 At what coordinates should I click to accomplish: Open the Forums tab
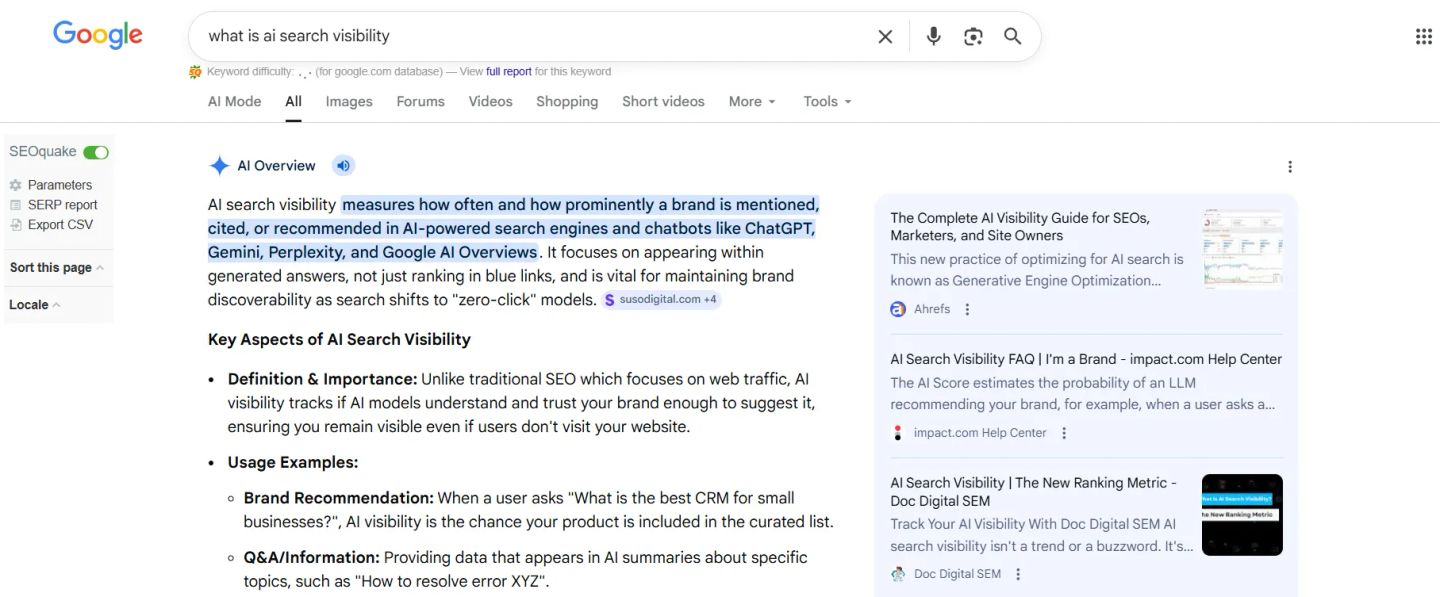tap(420, 101)
